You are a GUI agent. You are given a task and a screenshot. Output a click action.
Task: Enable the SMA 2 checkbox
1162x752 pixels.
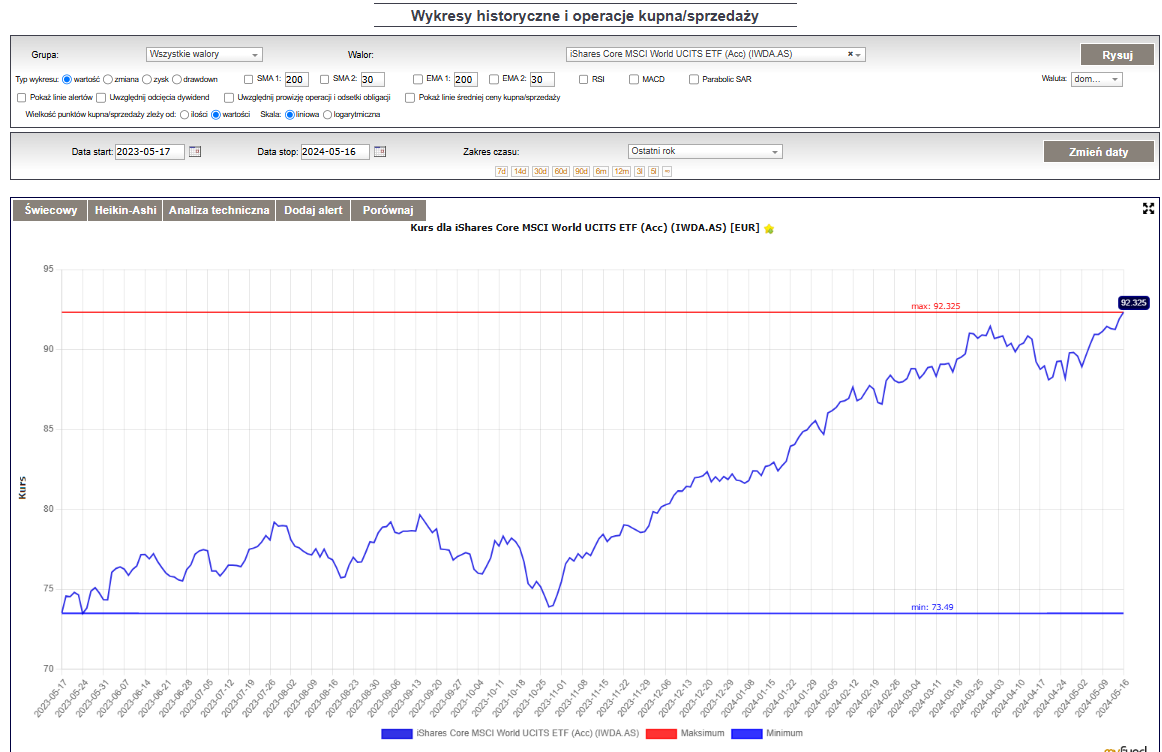pos(325,79)
